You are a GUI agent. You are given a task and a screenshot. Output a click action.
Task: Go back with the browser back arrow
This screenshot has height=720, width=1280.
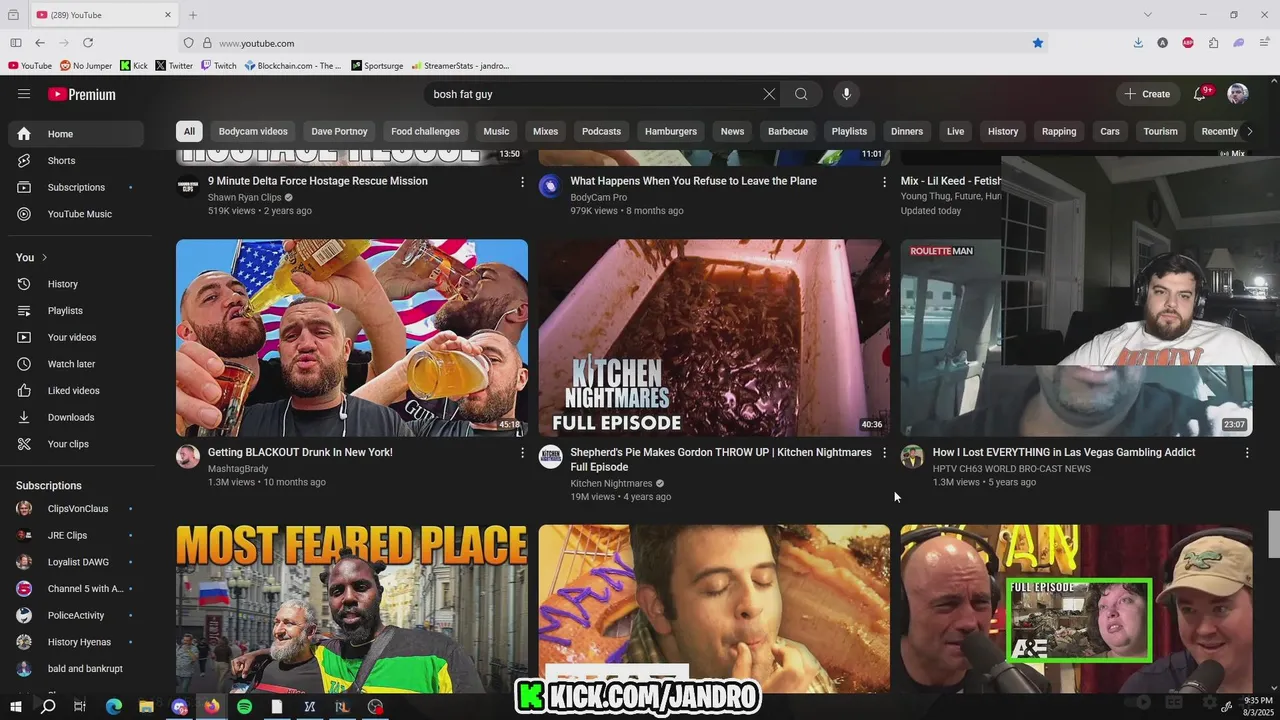(40, 43)
